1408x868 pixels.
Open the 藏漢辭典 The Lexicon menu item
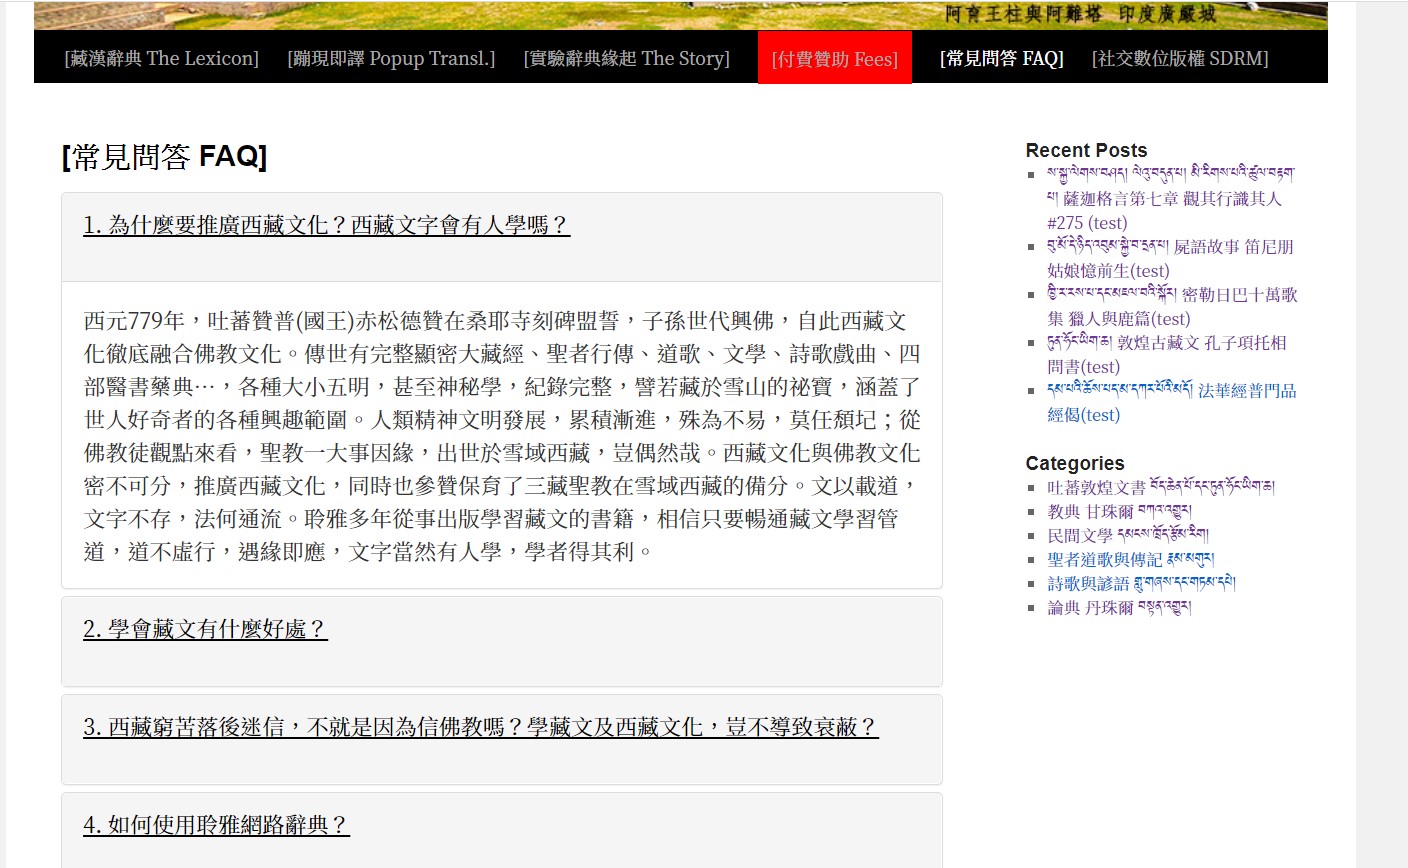(x=161, y=58)
